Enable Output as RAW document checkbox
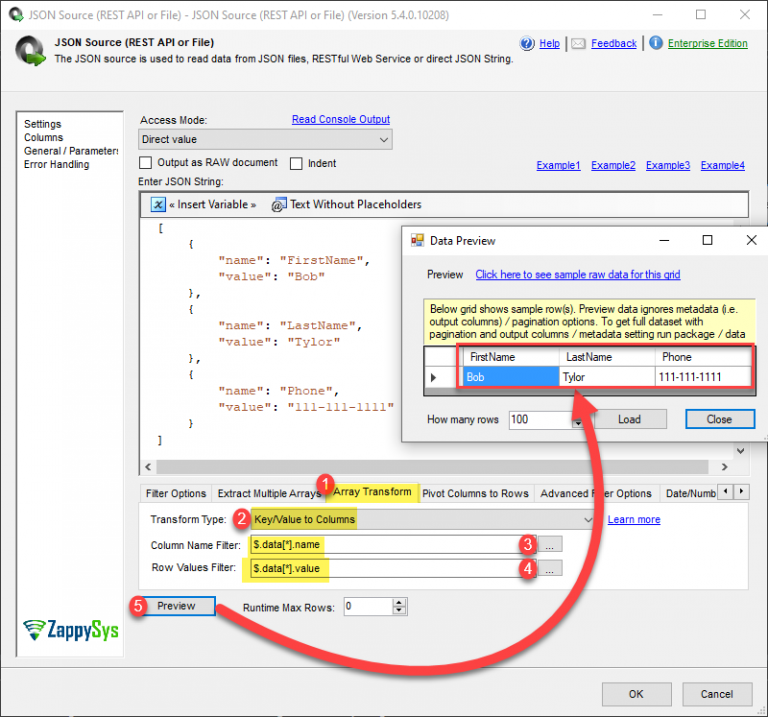 [x=146, y=164]
